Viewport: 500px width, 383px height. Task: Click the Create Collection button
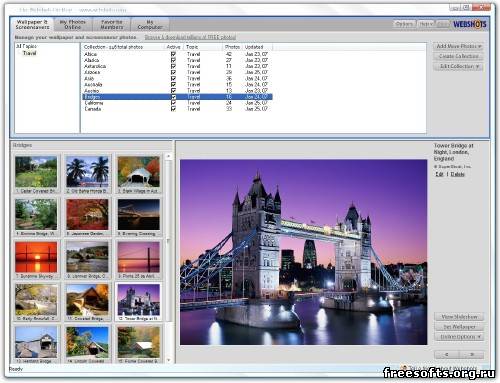[x=459, y=56]
